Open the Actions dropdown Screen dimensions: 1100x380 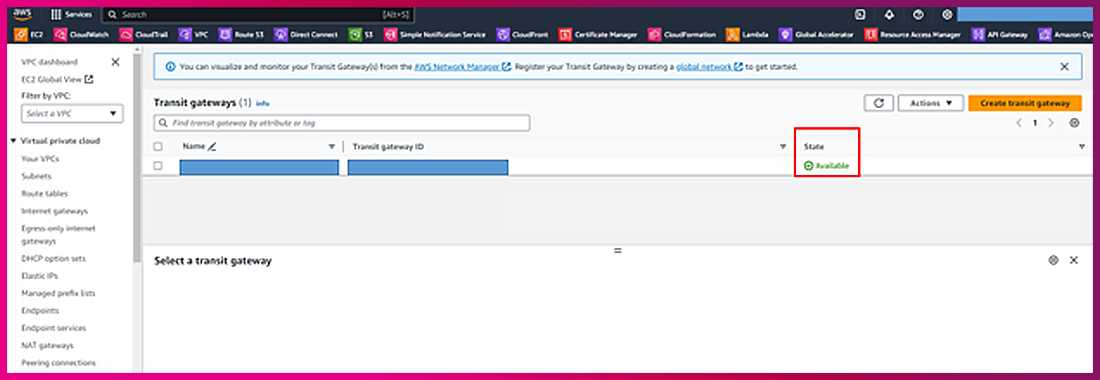pyautogui.click(x=931, y=103)
